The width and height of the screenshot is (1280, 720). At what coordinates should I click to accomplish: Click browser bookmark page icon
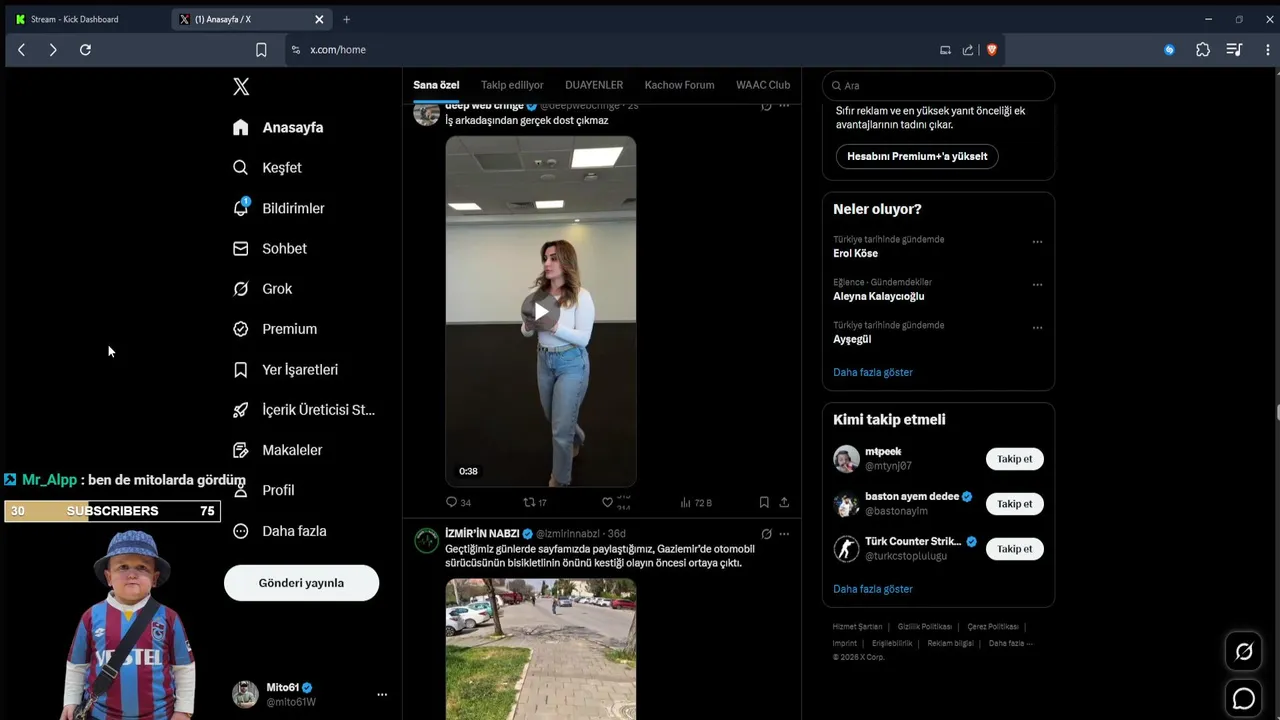(261, 50)
